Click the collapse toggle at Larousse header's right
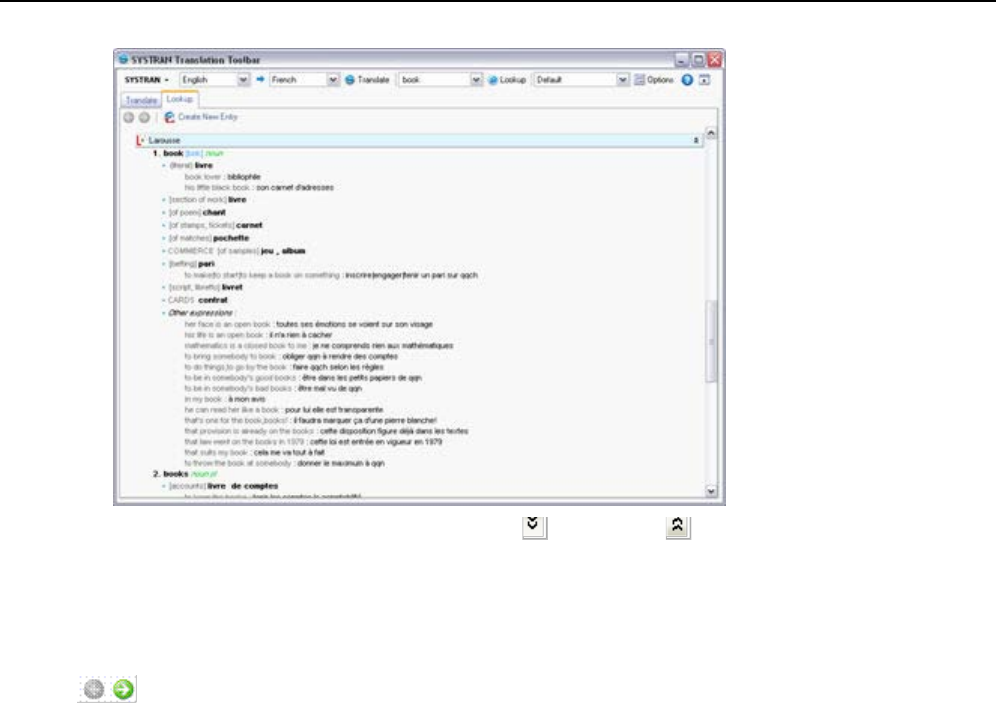 [x=696, y=140]
